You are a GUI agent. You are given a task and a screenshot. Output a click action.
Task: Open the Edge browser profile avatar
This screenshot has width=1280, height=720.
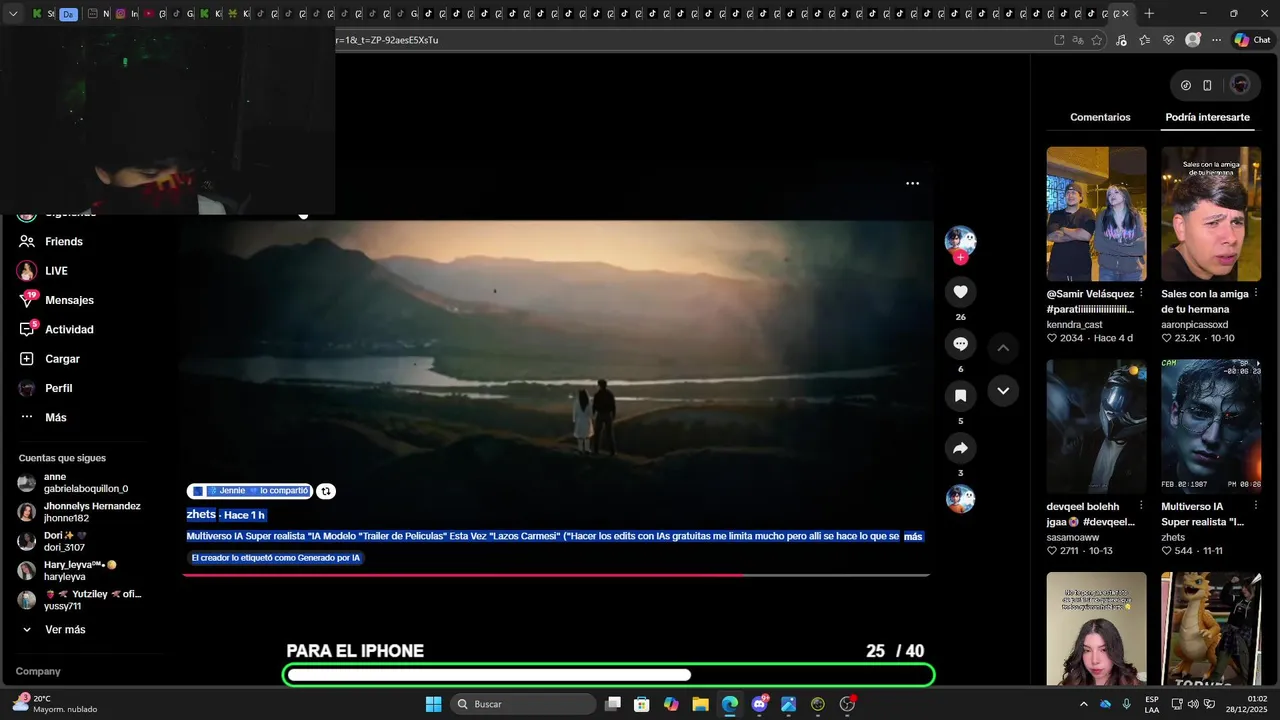pos(1192,40)
